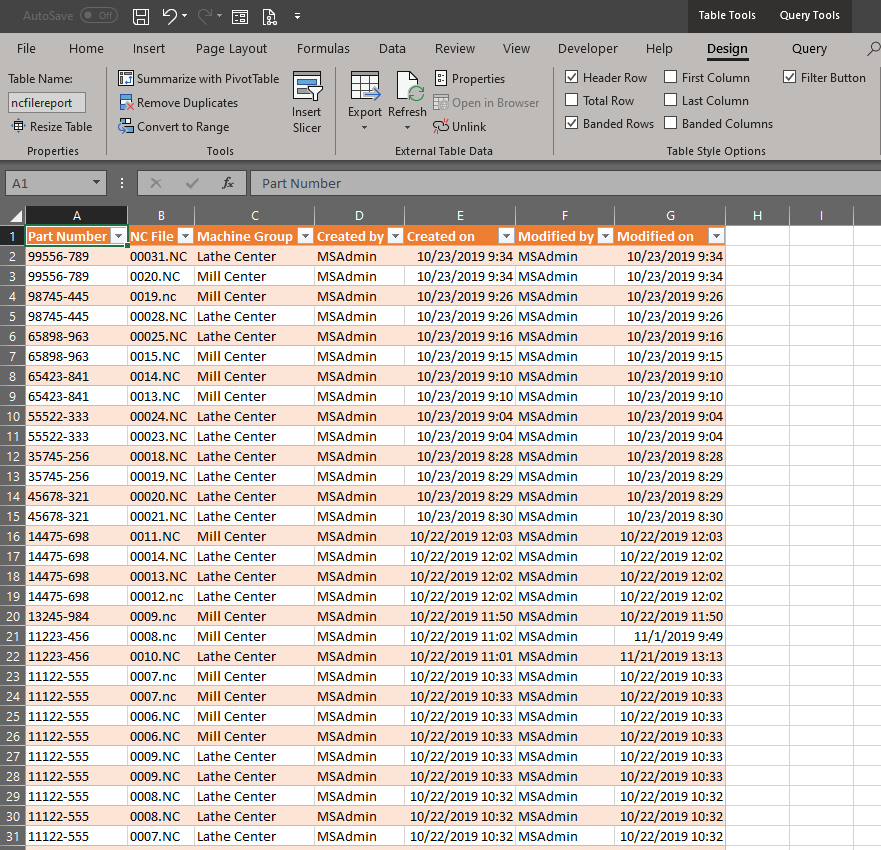Click Summarize with PivotTable icon

click(x=126, y=78)
